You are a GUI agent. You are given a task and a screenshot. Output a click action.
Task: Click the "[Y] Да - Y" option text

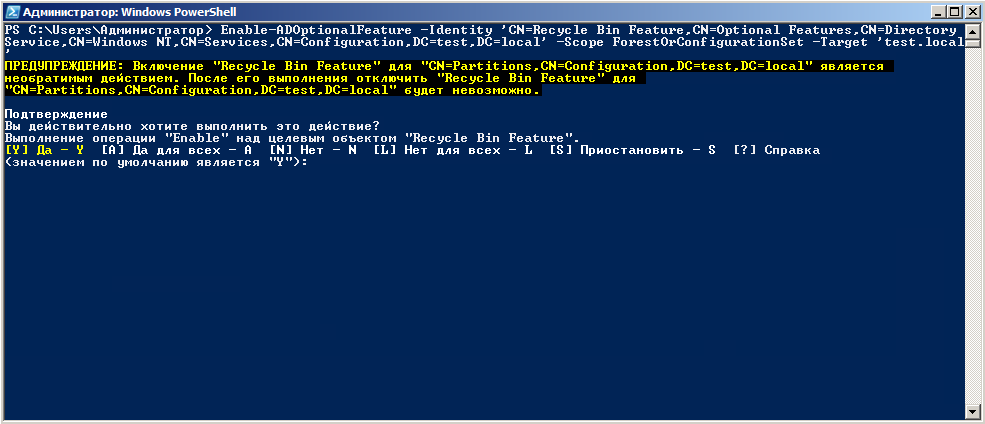coord(44,150)
